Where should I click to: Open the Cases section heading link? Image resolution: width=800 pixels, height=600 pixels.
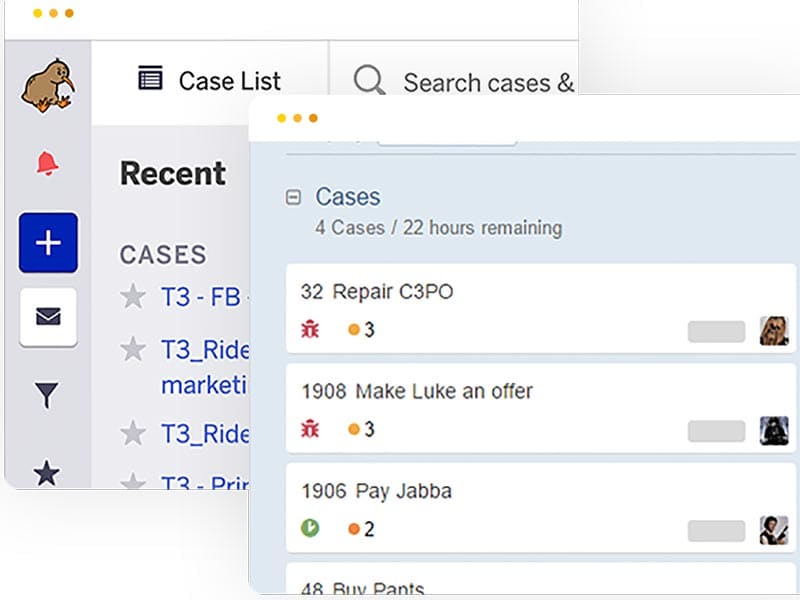click(348, 197)
